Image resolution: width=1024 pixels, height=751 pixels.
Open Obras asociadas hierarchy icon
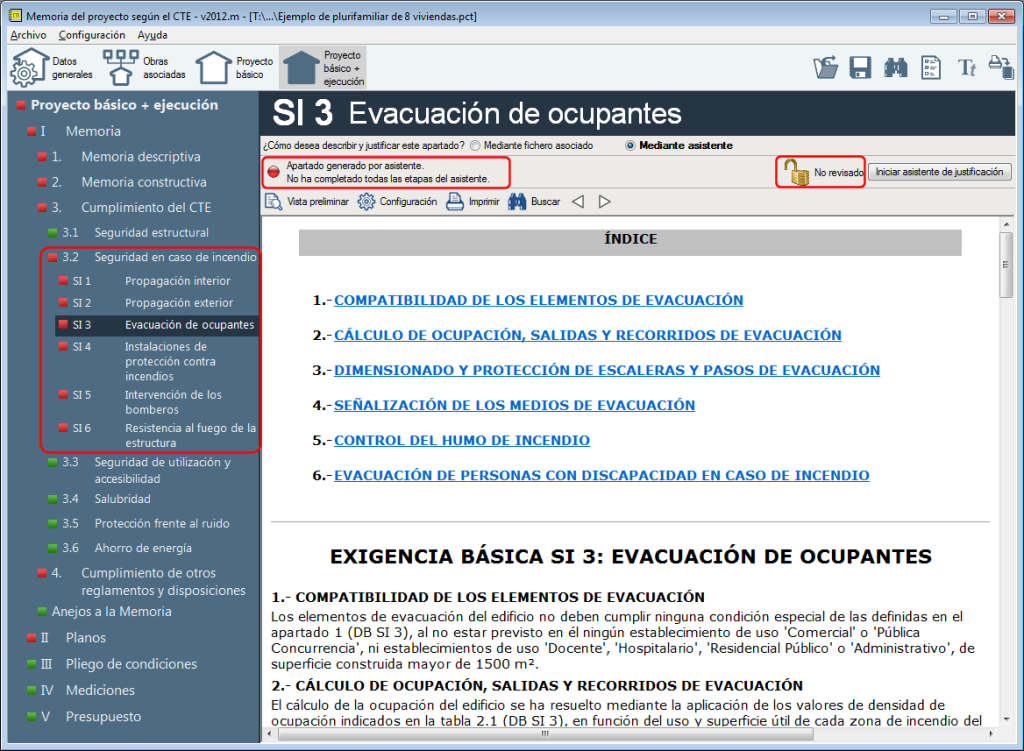click(121, 68)
